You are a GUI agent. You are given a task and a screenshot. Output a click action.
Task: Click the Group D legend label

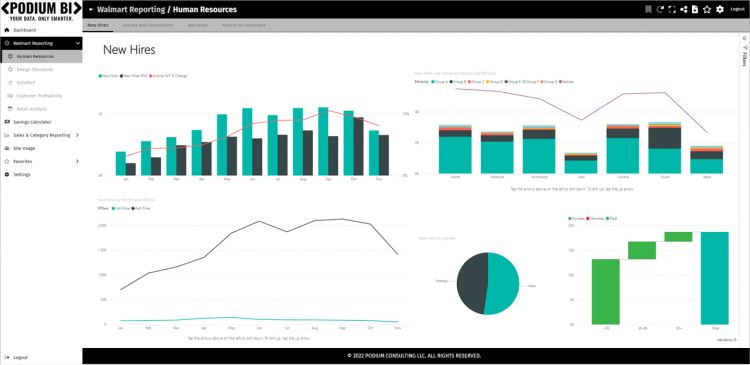[x=496, y=82]
